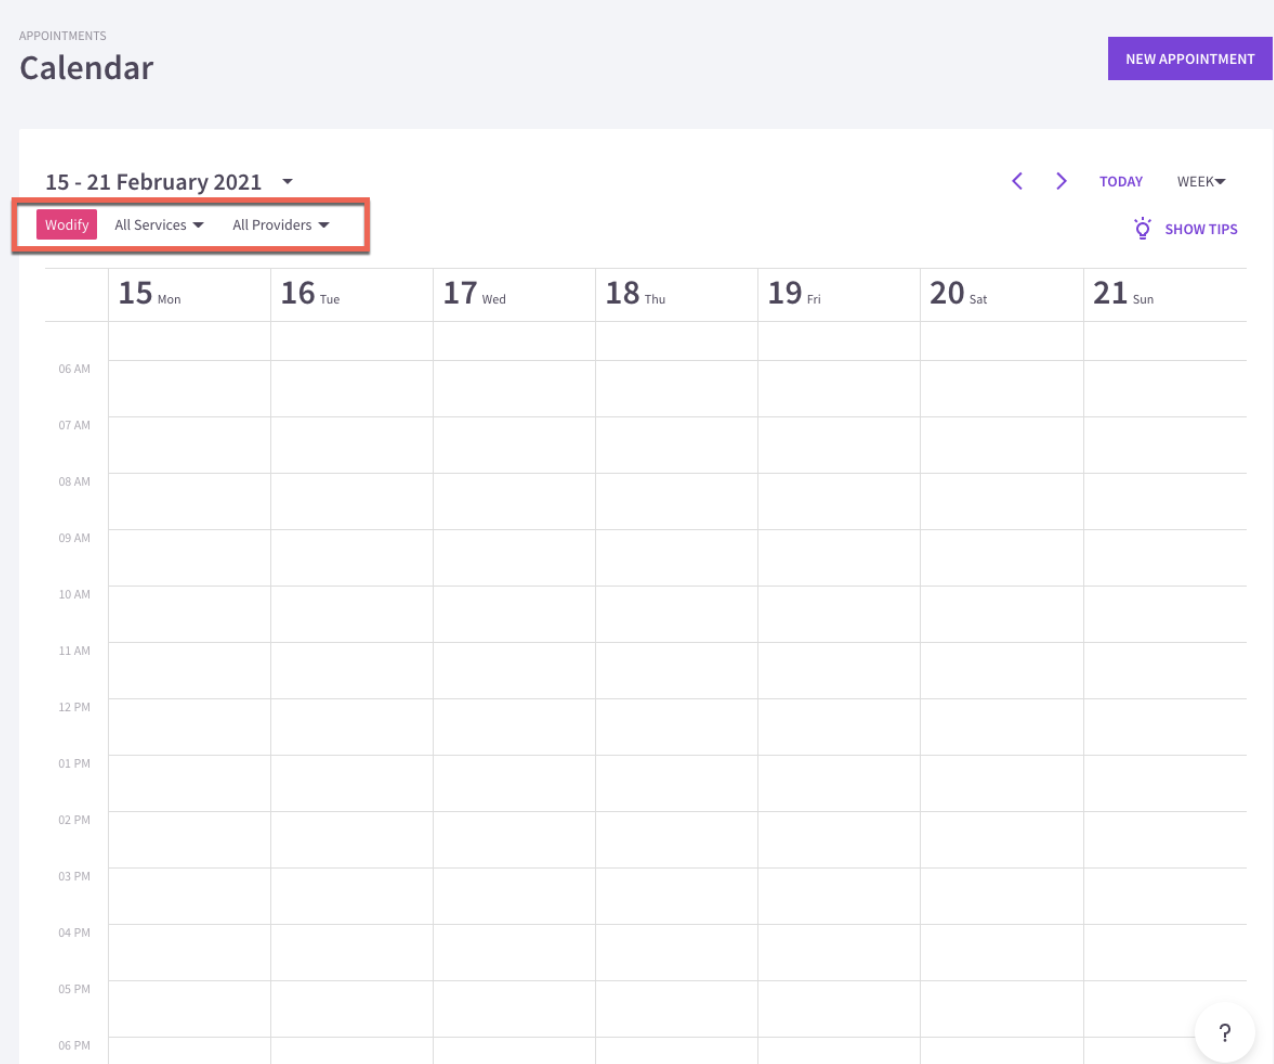The image size is (1274, 1064).
Task: Click the New Appointment button
Action: point(1189,59)
